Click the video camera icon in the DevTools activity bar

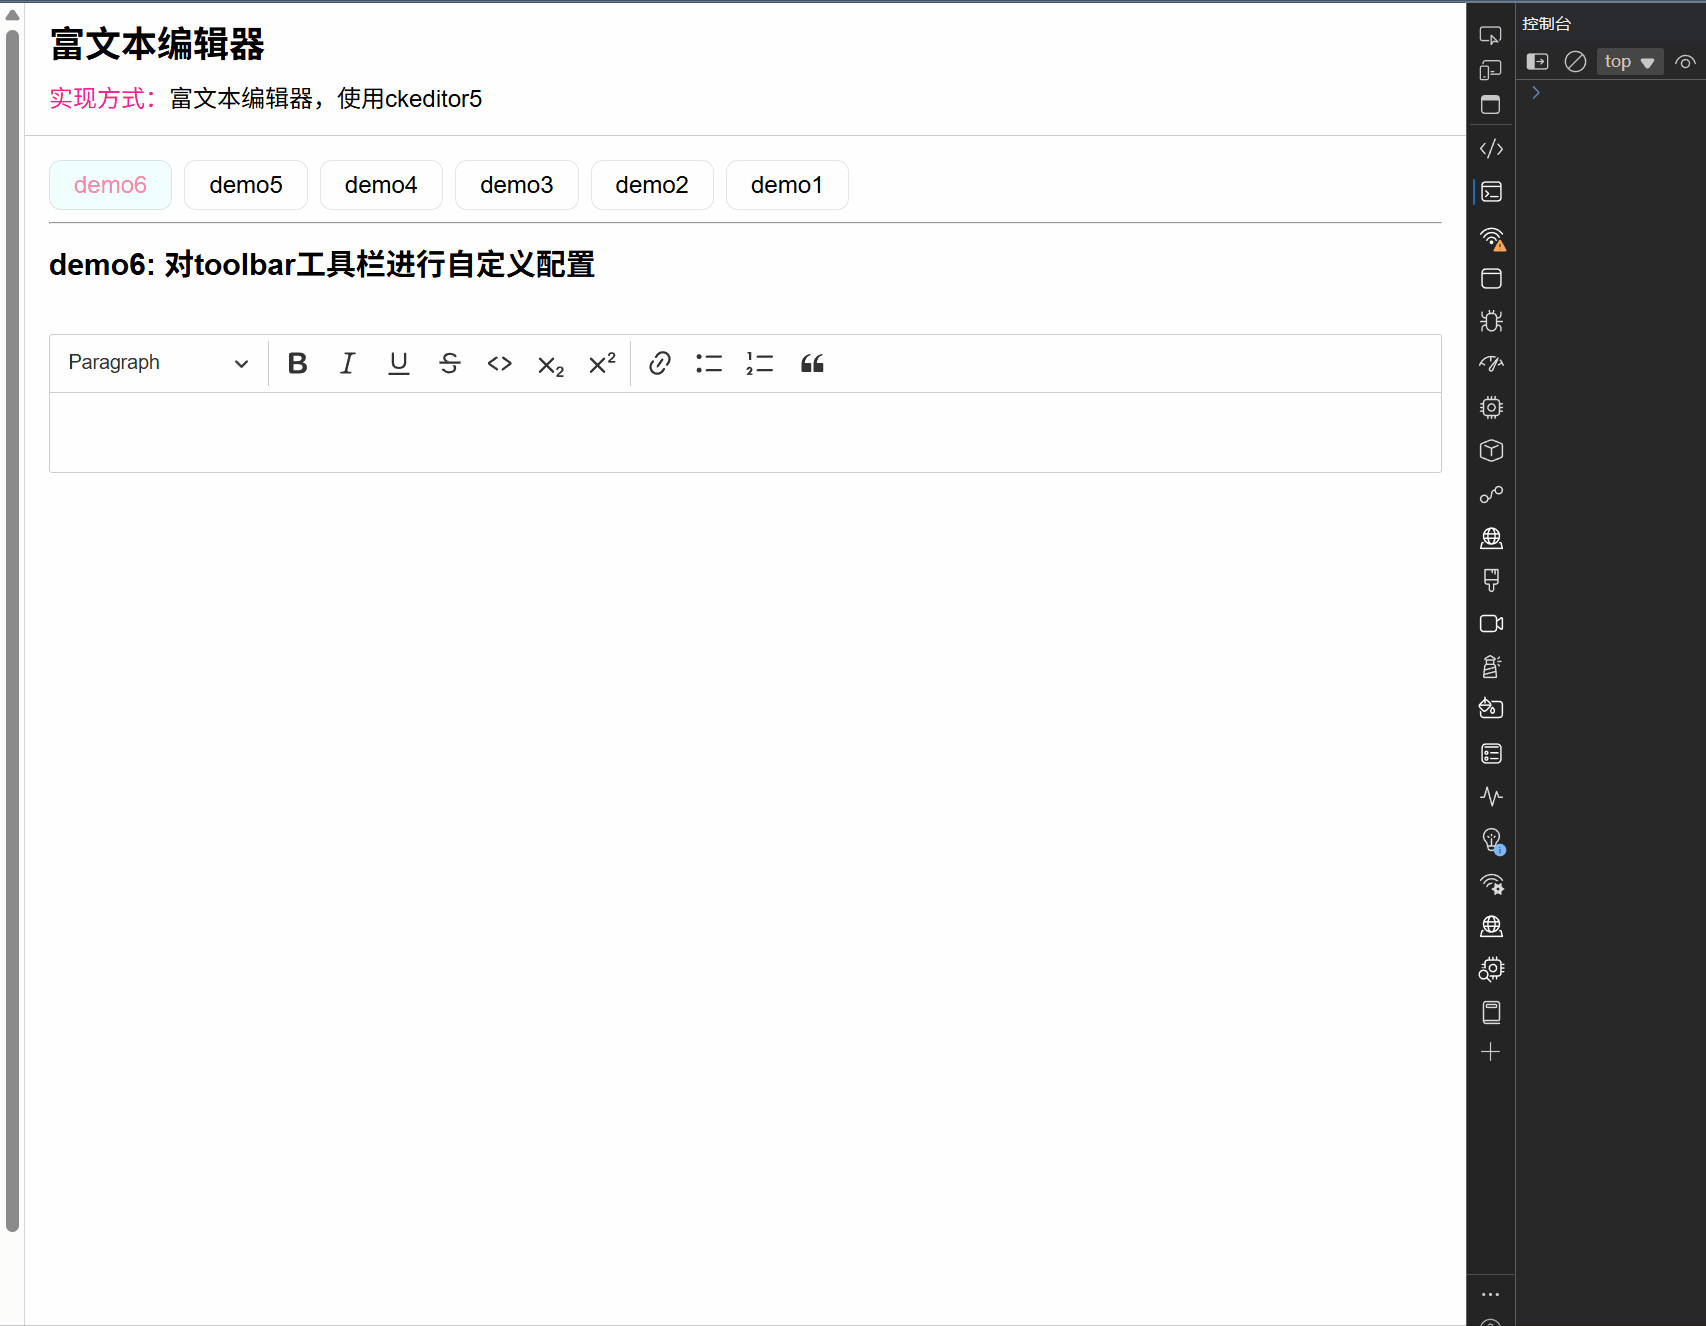(1491, 624)
